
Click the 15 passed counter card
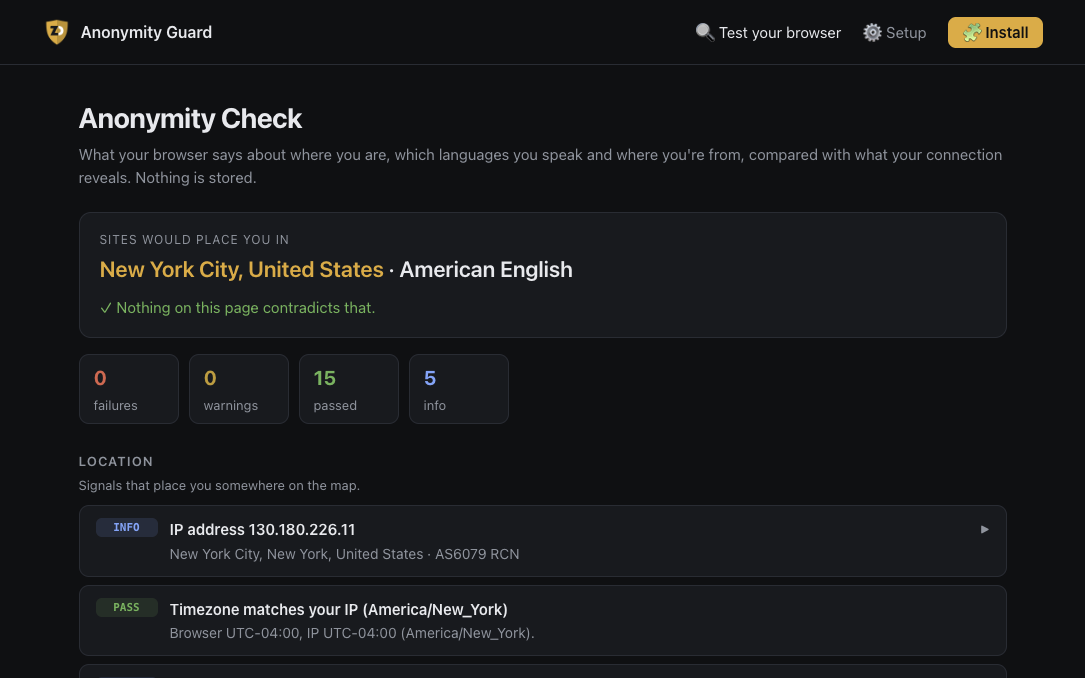[349, 389]
